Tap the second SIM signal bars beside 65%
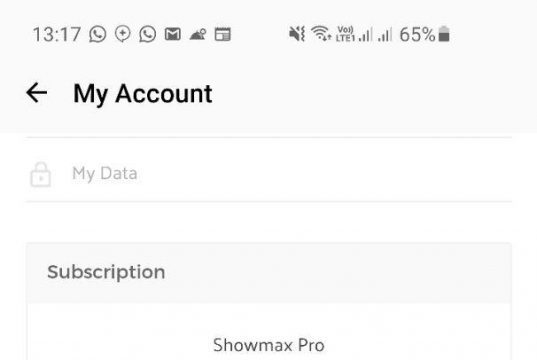 tap(385, 35)
